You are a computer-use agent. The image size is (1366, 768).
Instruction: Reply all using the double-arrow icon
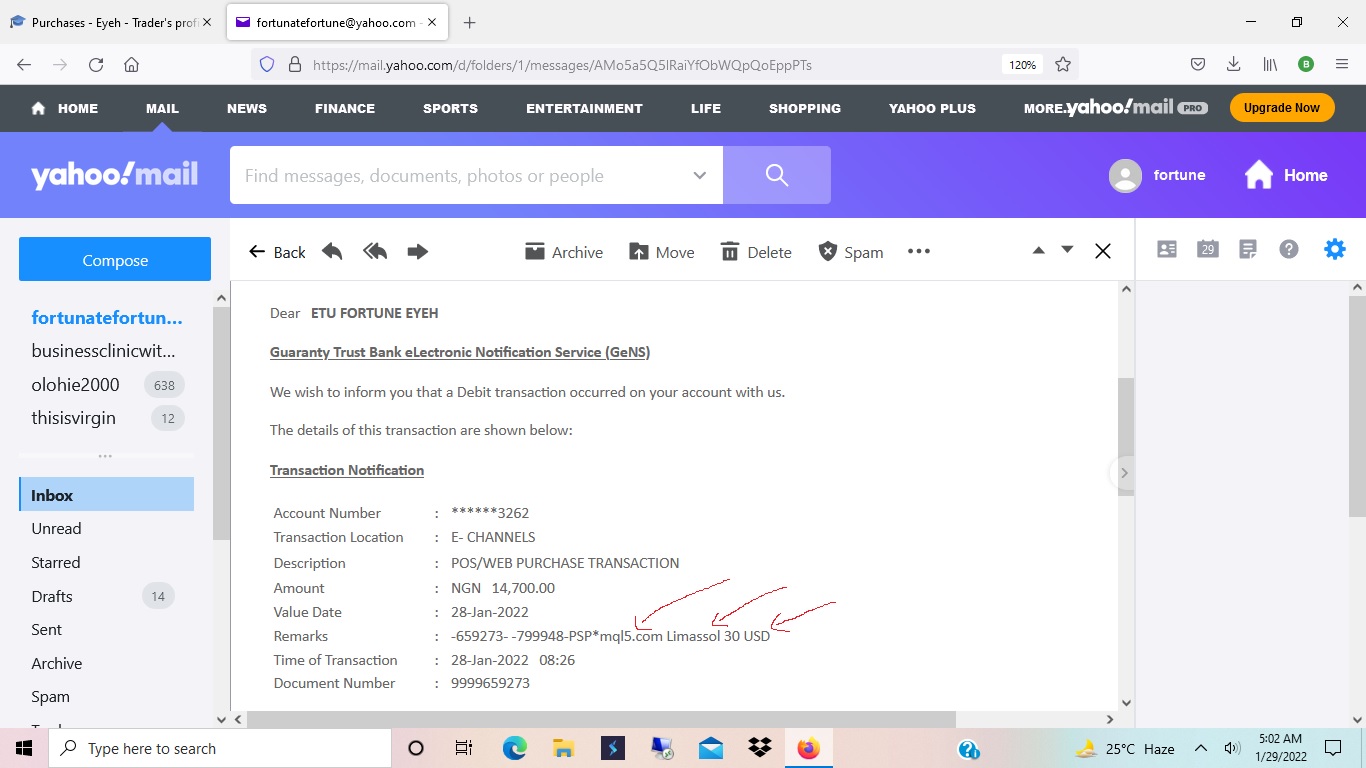pos(375,252)
